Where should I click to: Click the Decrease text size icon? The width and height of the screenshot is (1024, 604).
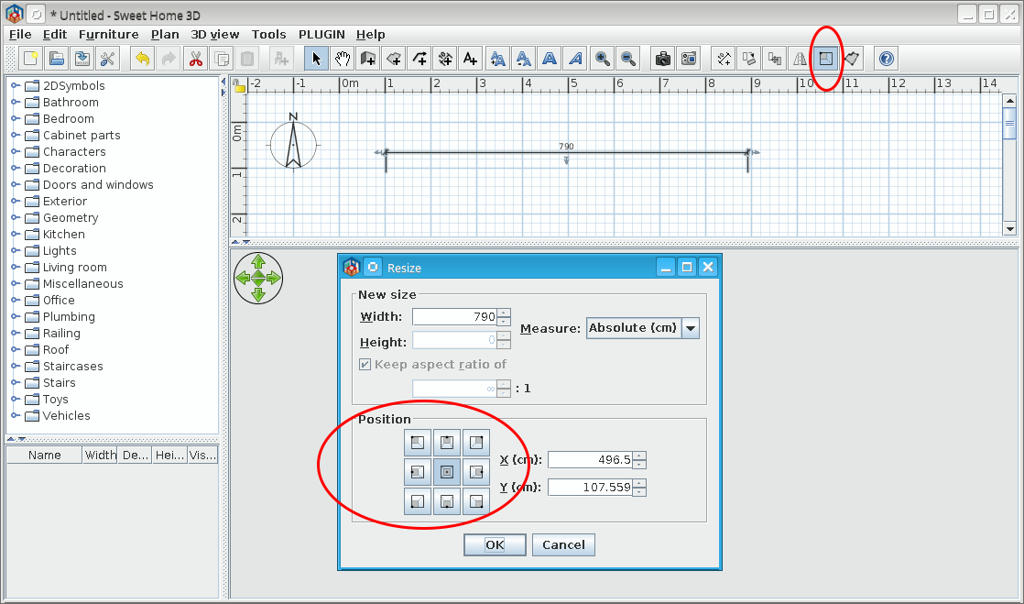(x=524, y=59)
